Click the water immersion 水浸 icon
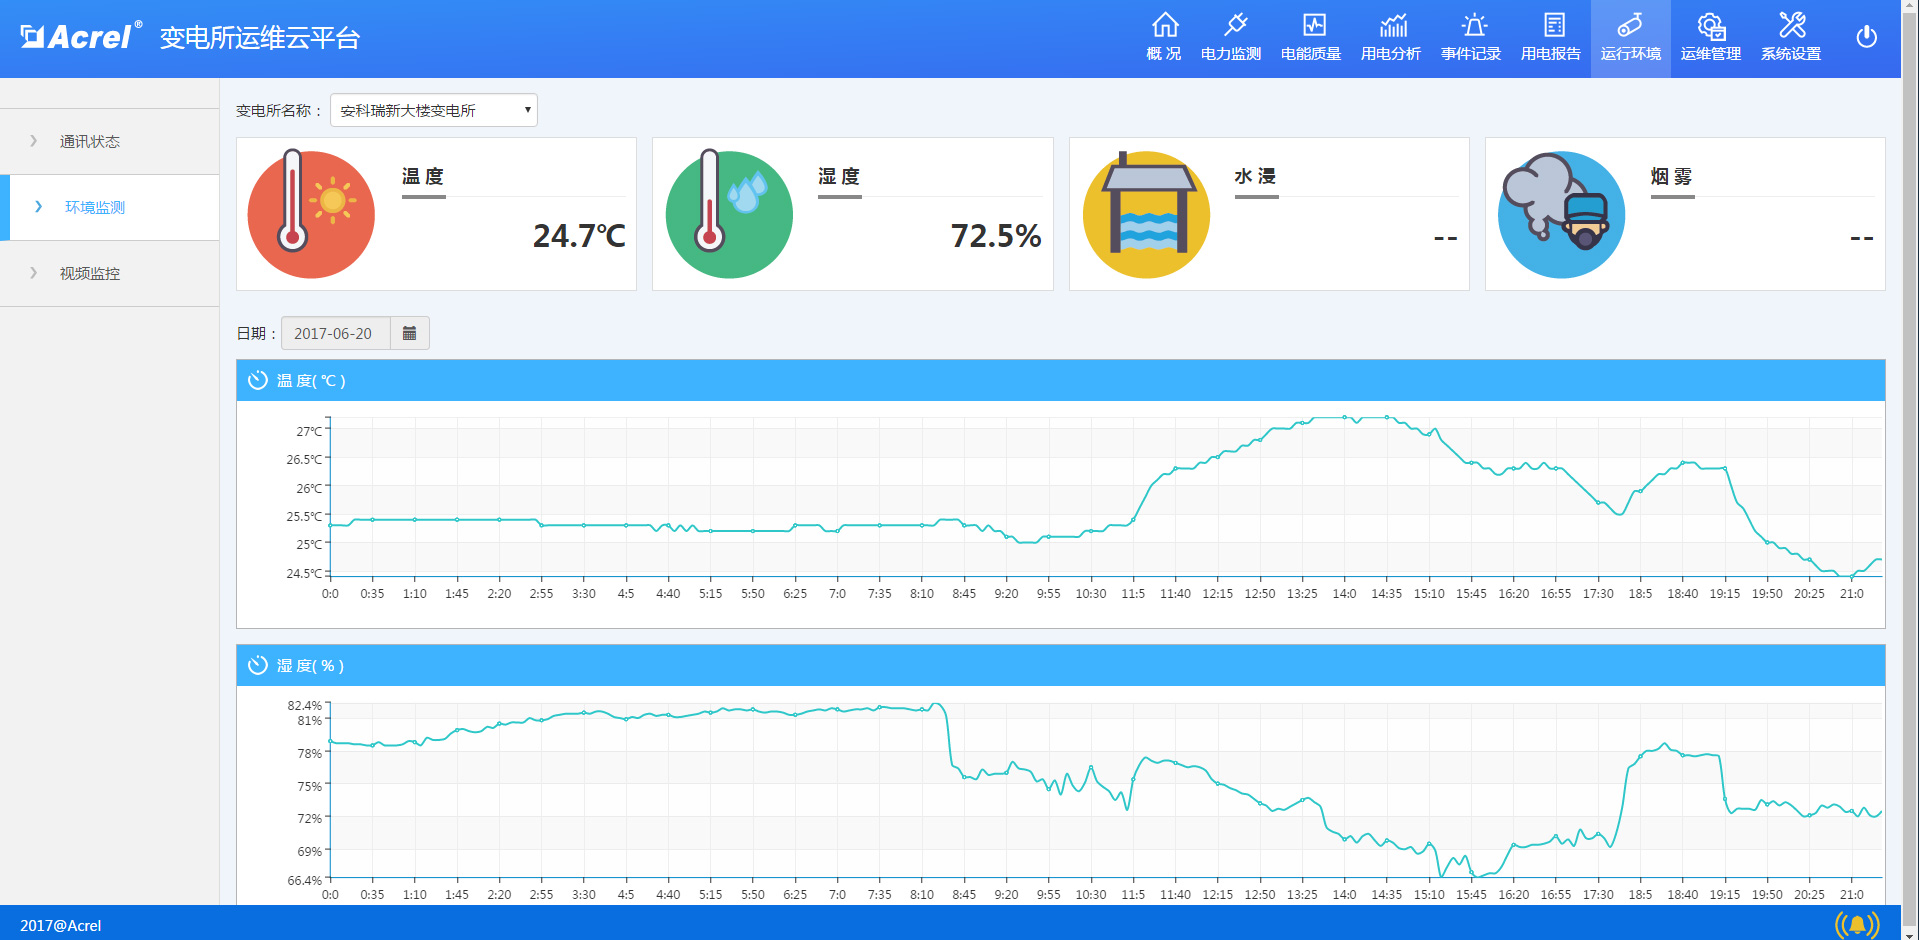Viewport: 1920px width, 940px height. click(1146, 214)
